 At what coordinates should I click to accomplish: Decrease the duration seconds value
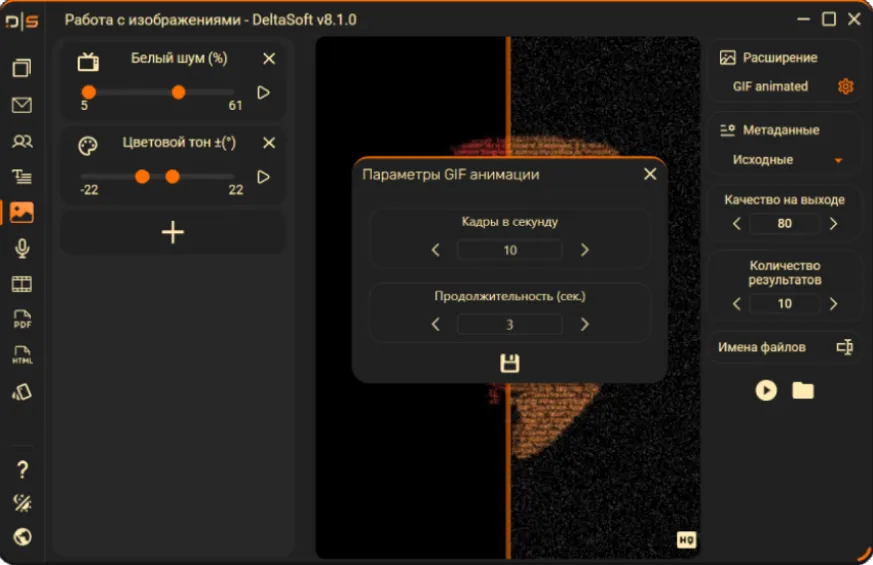click(x=435, y=325)
